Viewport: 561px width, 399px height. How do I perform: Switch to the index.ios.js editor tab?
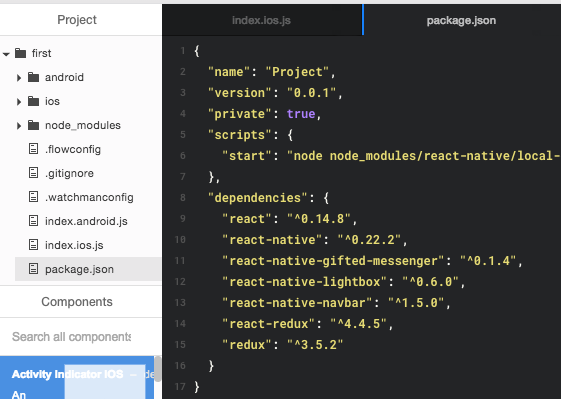pyautogui.click(x=262, y=20)
